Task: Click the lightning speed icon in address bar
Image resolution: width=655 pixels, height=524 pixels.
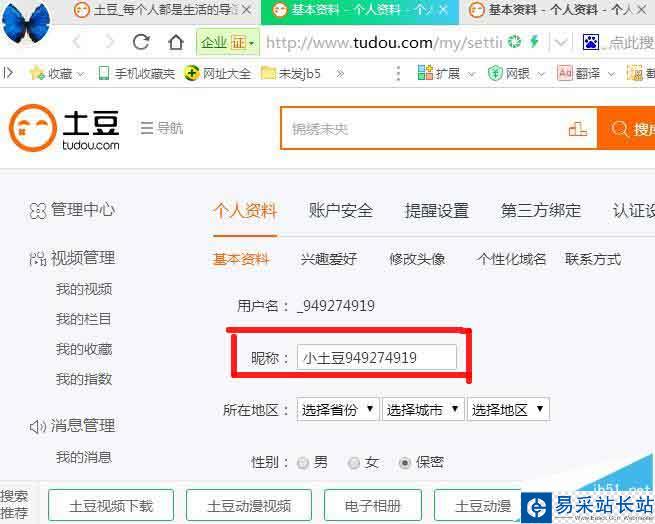Action: (534, 42)
